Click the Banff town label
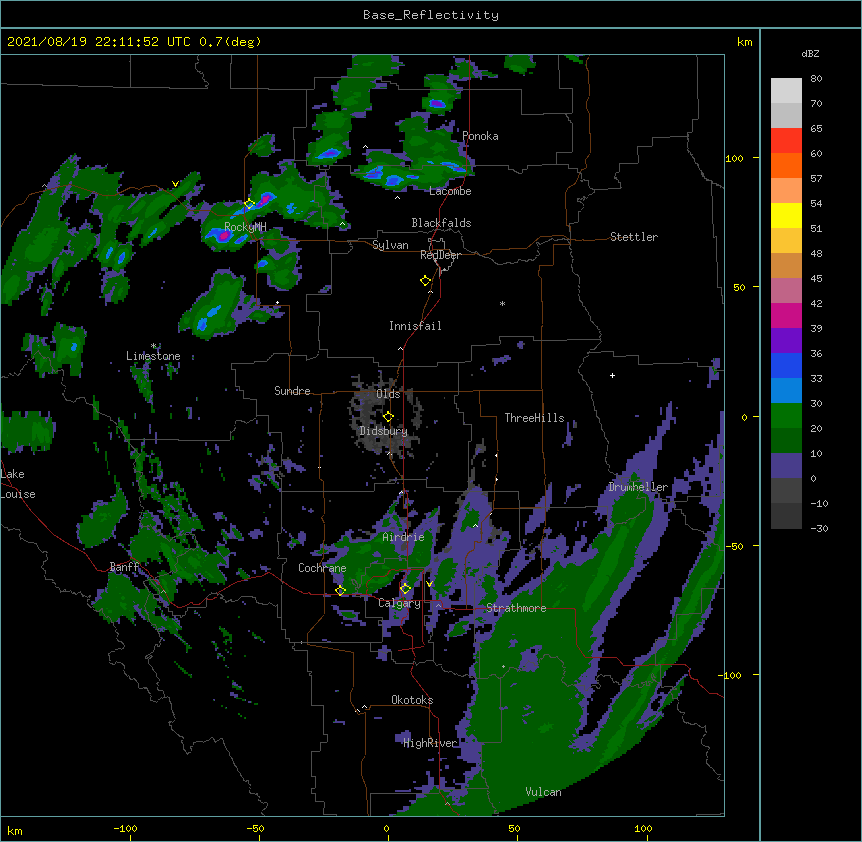 click(124, 567)
